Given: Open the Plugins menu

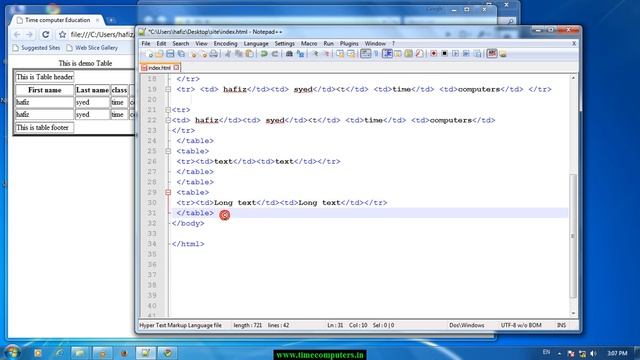Looking at the screenshot, I should click(349, 43).
